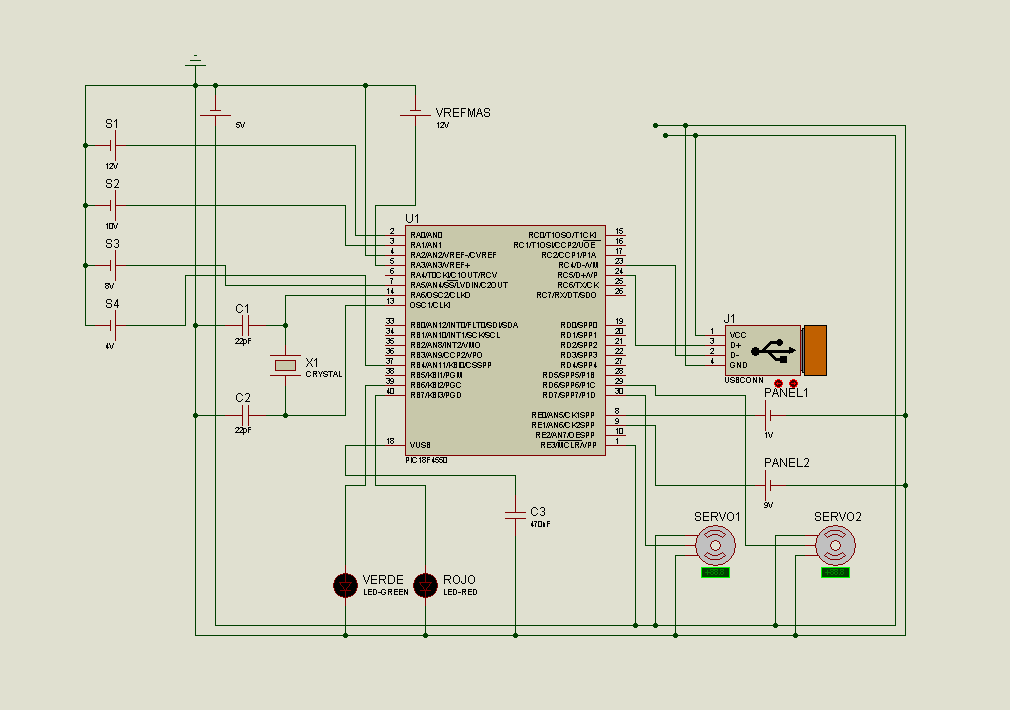Screen dimensions: 1010x710
Task: Click the RC7/RX/DT/SDO pin name
Action: click(x=567, y=295)
